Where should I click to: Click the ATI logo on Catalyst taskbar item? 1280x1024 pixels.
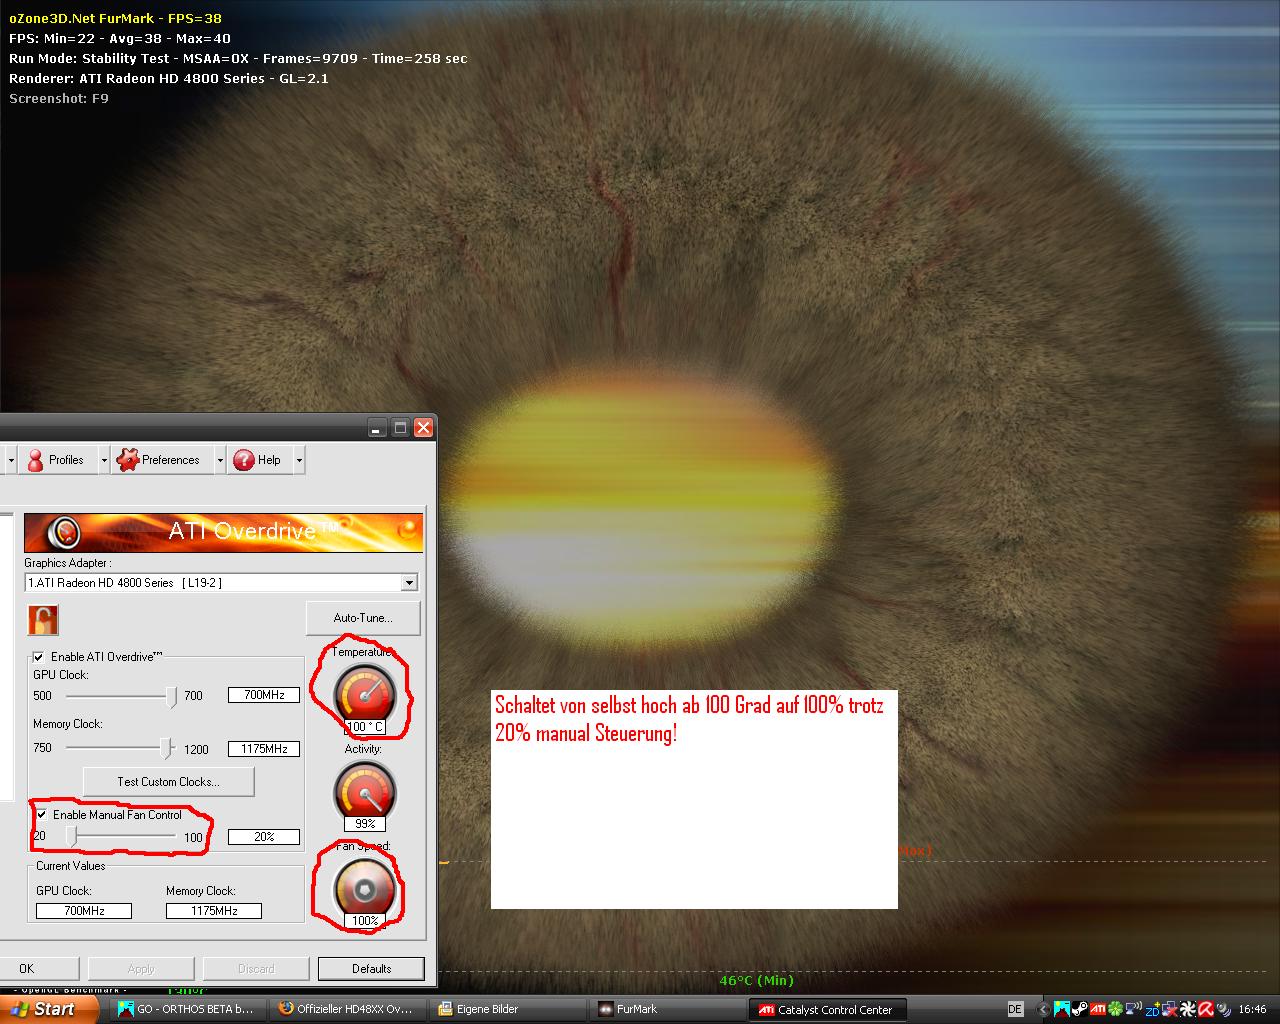pos(766,1009)
